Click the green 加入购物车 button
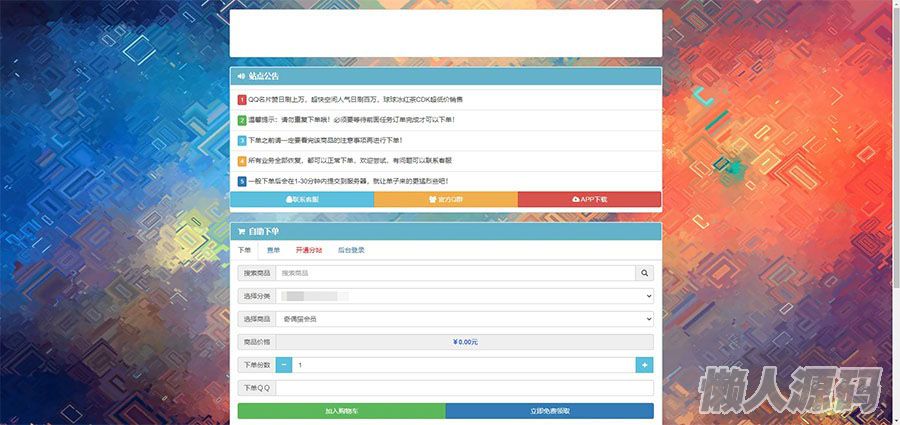Viewport: 900px width, 425px height. (x=342, y=411)
